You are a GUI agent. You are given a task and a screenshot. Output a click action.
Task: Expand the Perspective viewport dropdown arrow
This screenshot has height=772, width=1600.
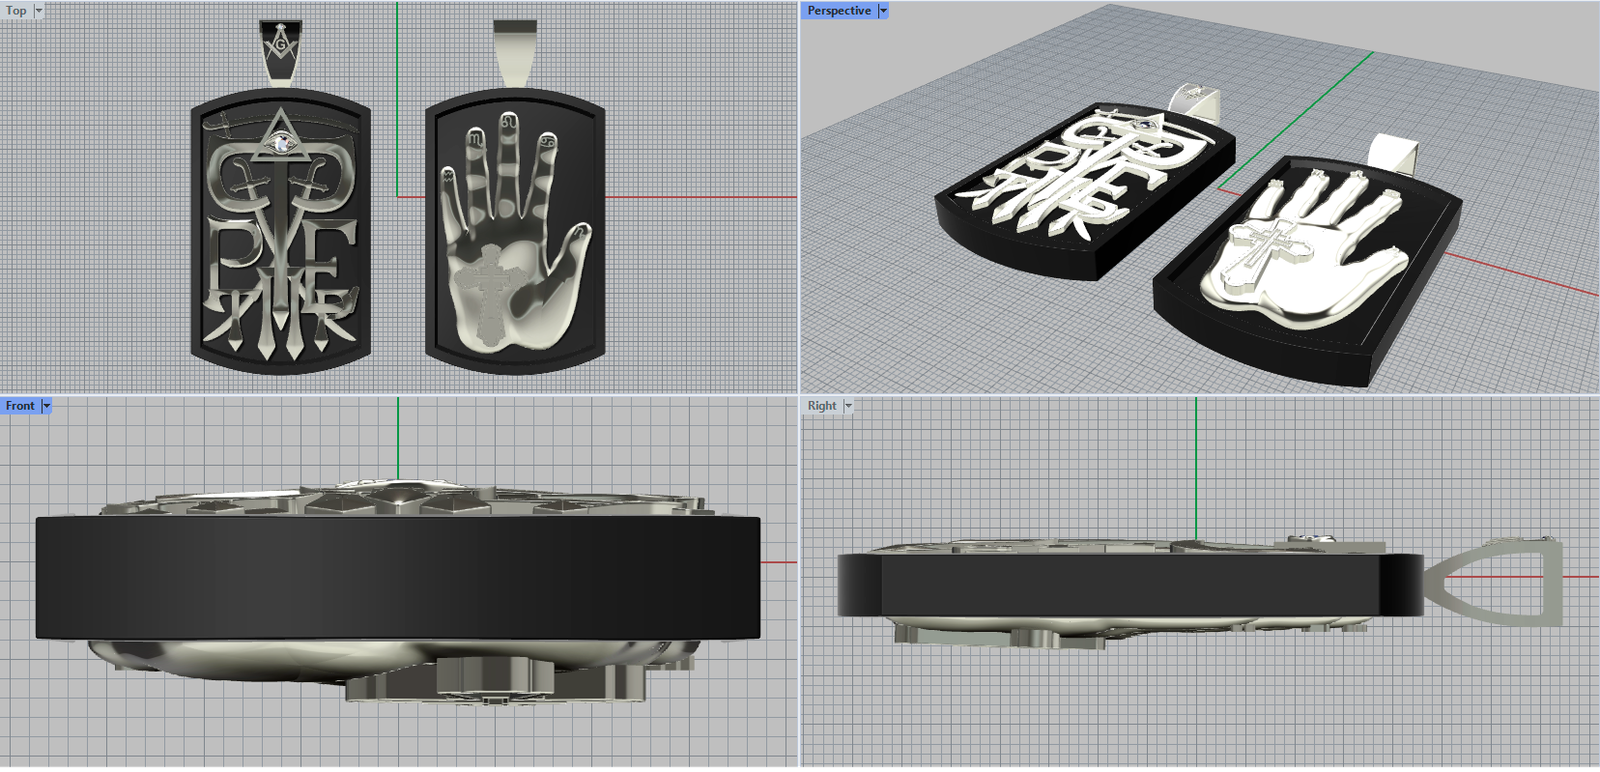click(883, 11)
